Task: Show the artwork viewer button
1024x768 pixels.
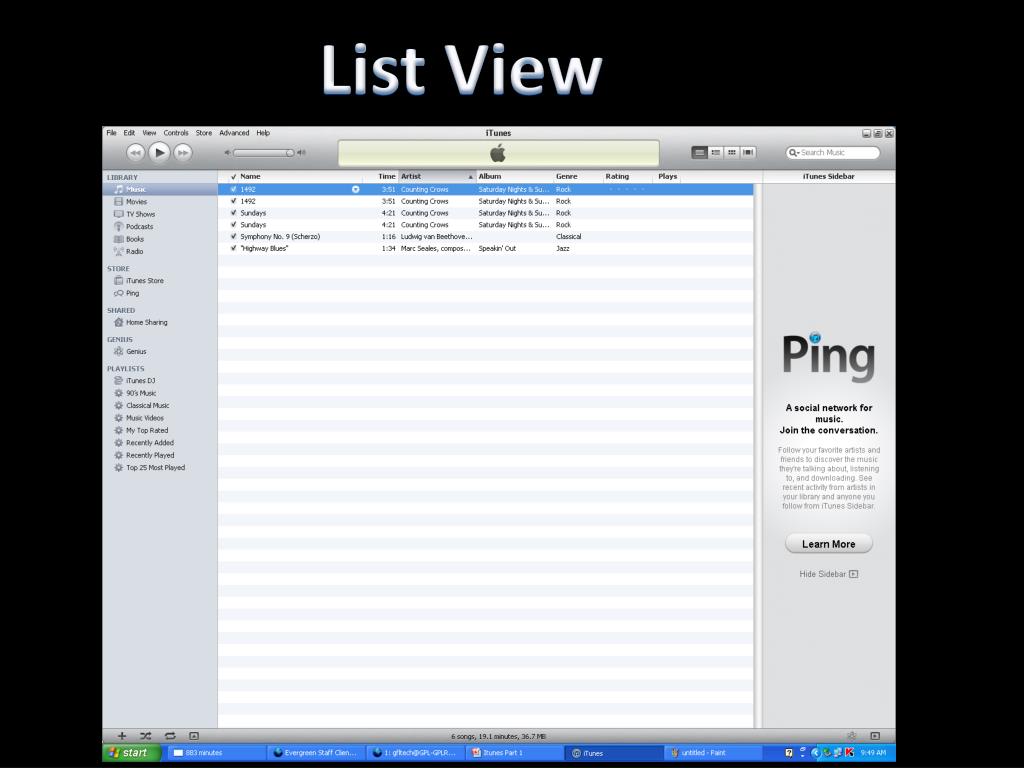Action: click(x=194, y=736)
